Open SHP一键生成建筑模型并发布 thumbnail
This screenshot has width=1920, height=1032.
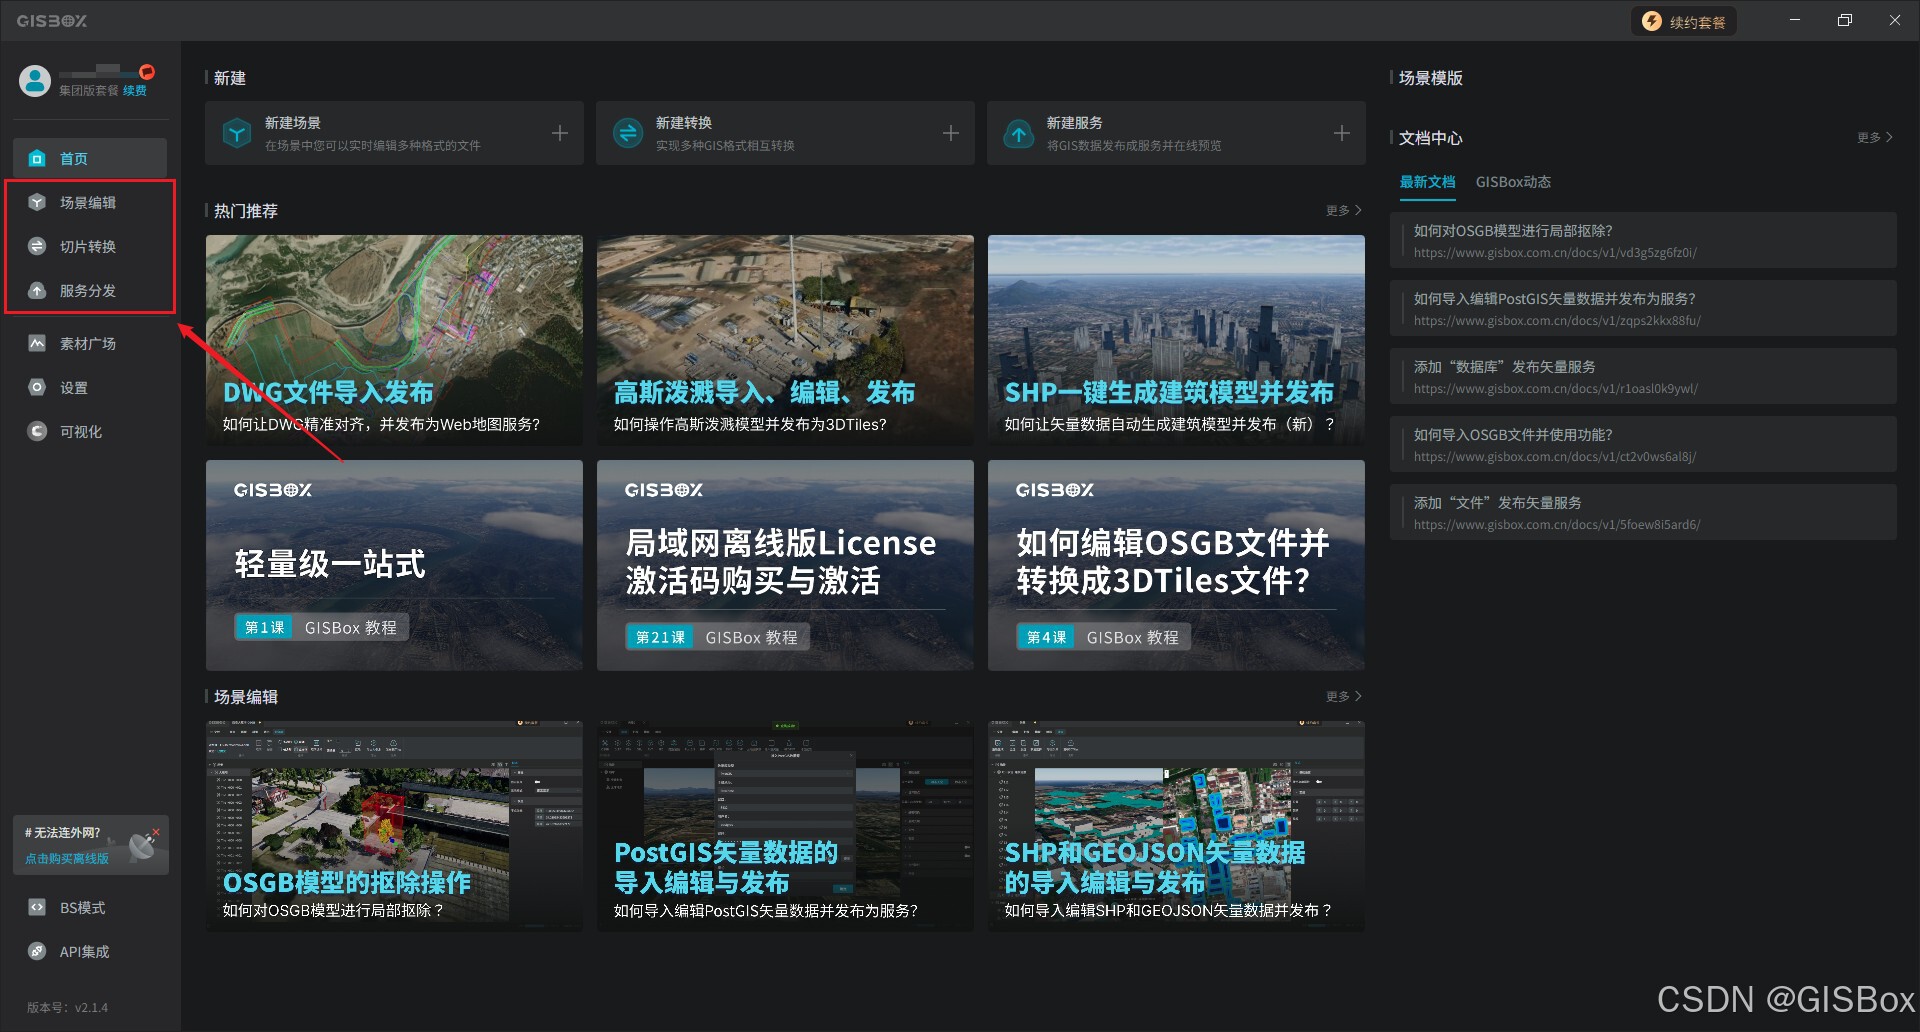point(1176,340)
